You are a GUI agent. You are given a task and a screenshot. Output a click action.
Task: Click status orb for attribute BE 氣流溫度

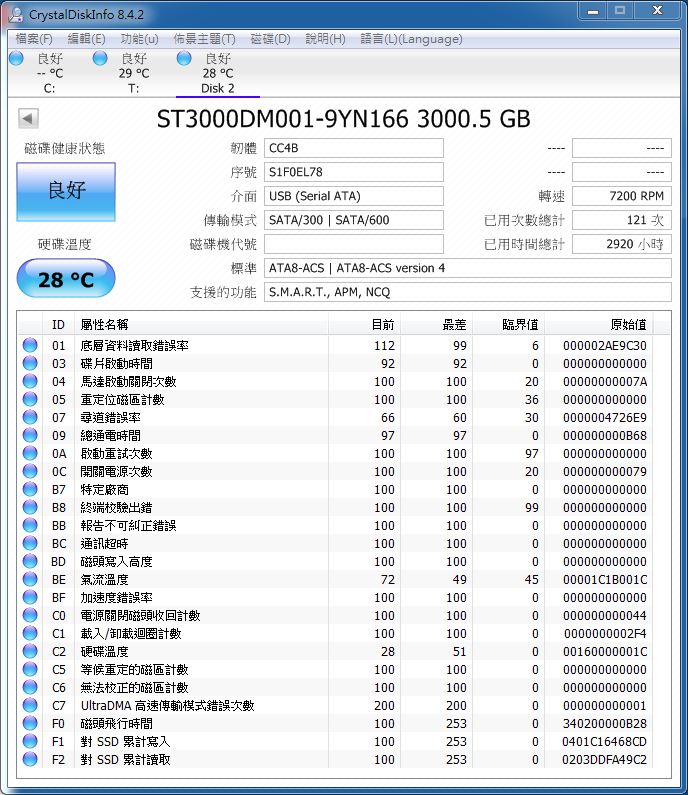[30, 580]
